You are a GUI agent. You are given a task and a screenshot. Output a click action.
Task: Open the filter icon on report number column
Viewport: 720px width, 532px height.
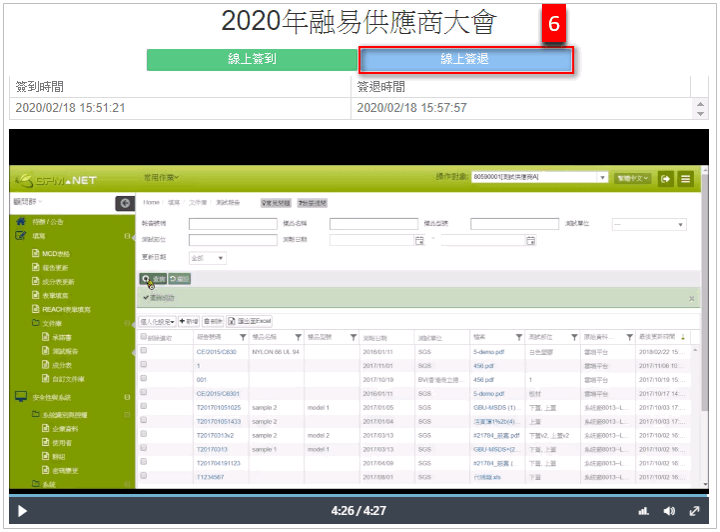click(243, 338)
